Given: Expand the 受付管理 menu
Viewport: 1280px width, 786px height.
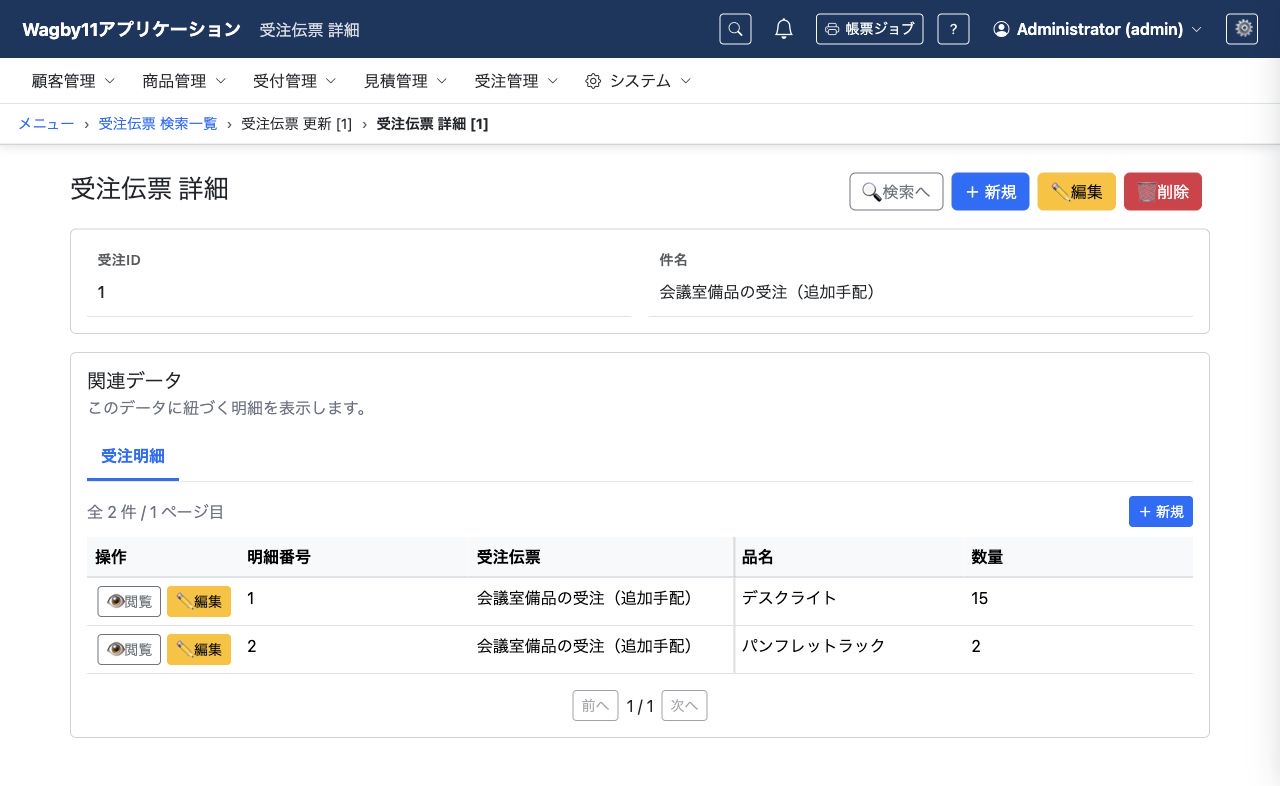Looking at the screenshot, I should pos(295,81).
